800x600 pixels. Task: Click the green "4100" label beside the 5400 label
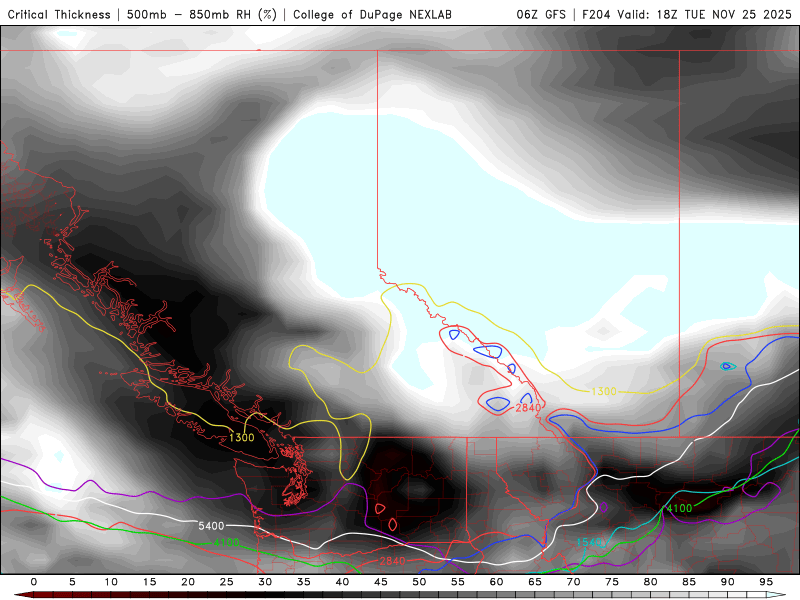tap(226, 542)
